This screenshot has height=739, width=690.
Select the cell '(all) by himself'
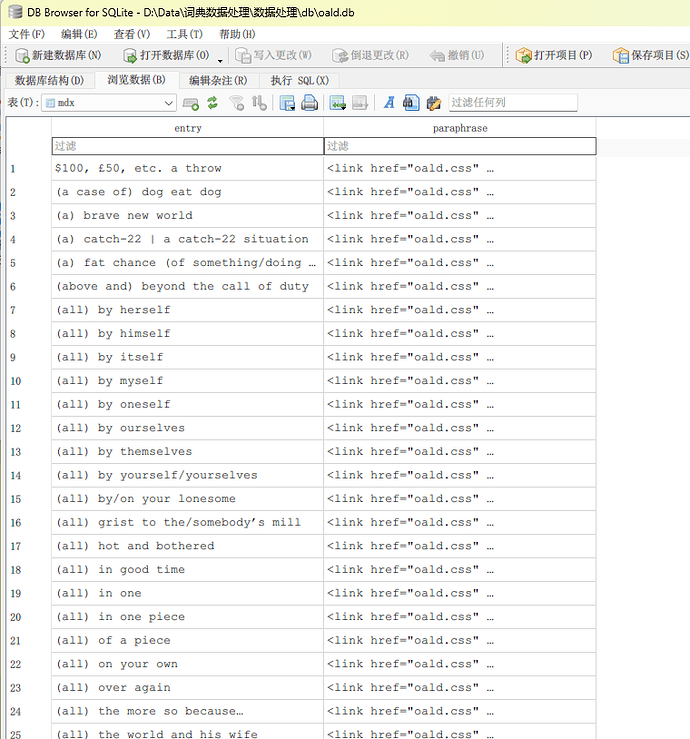pos(188,333)
